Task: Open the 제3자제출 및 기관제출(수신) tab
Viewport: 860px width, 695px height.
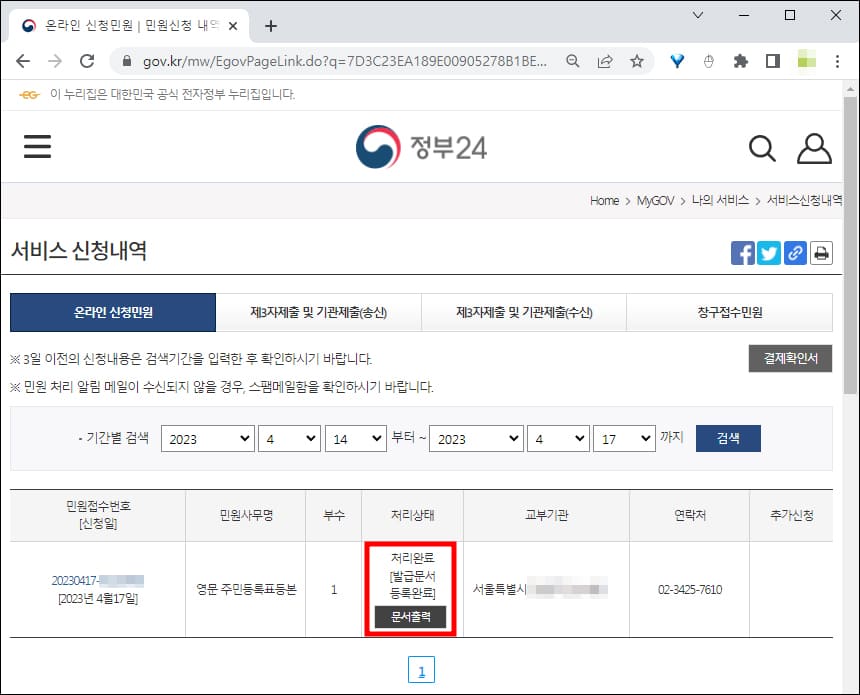Action: coord(525,312)
